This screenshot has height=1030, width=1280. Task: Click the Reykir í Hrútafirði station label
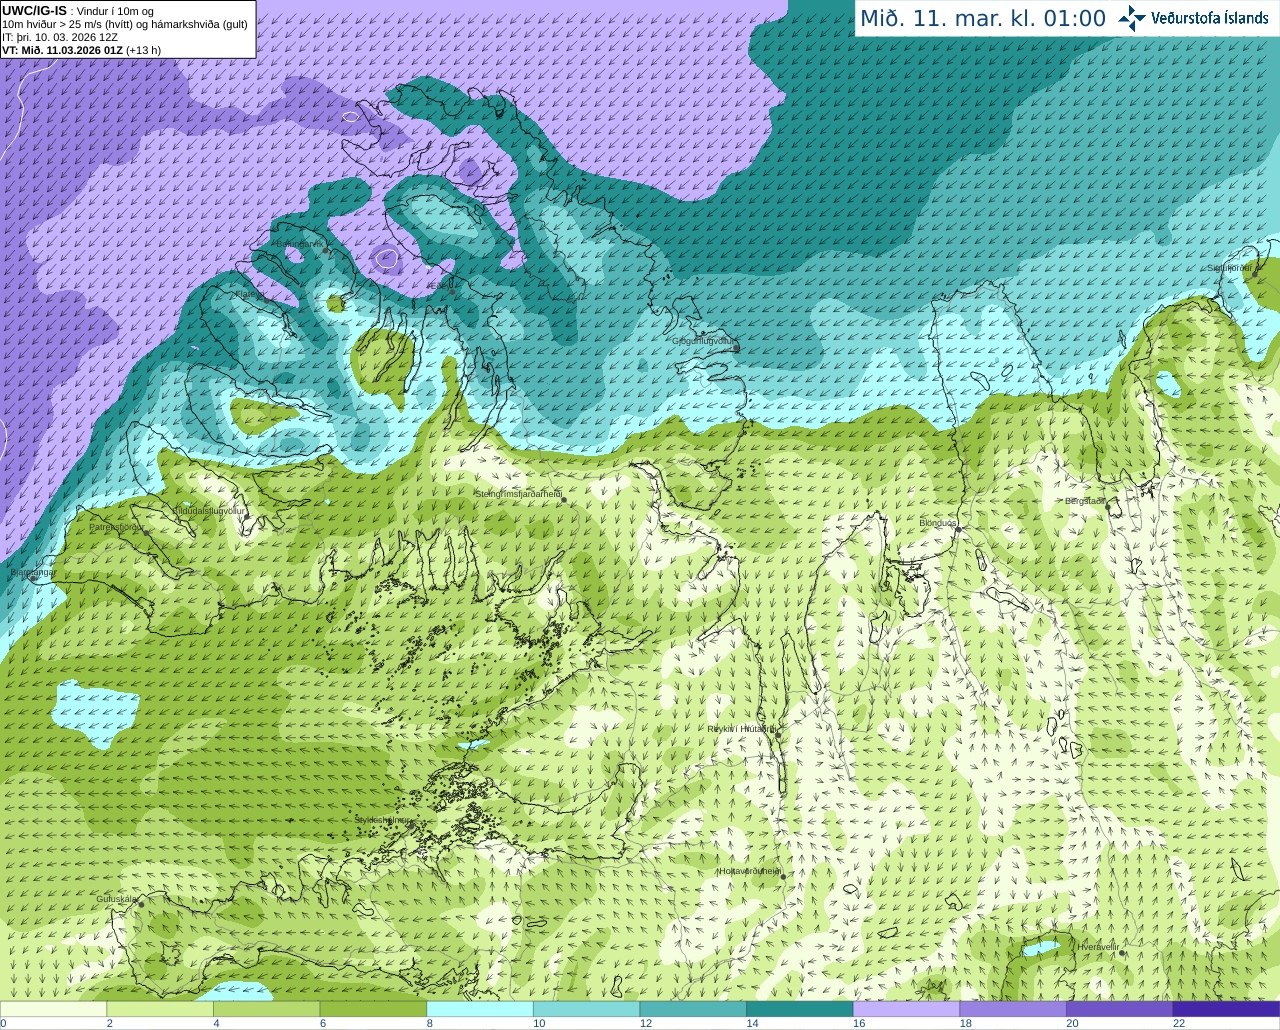click(x=741, y=729)
